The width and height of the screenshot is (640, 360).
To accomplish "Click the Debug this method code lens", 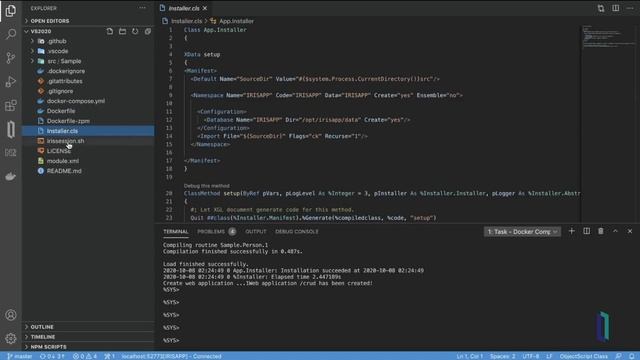I will click(207, 186).
